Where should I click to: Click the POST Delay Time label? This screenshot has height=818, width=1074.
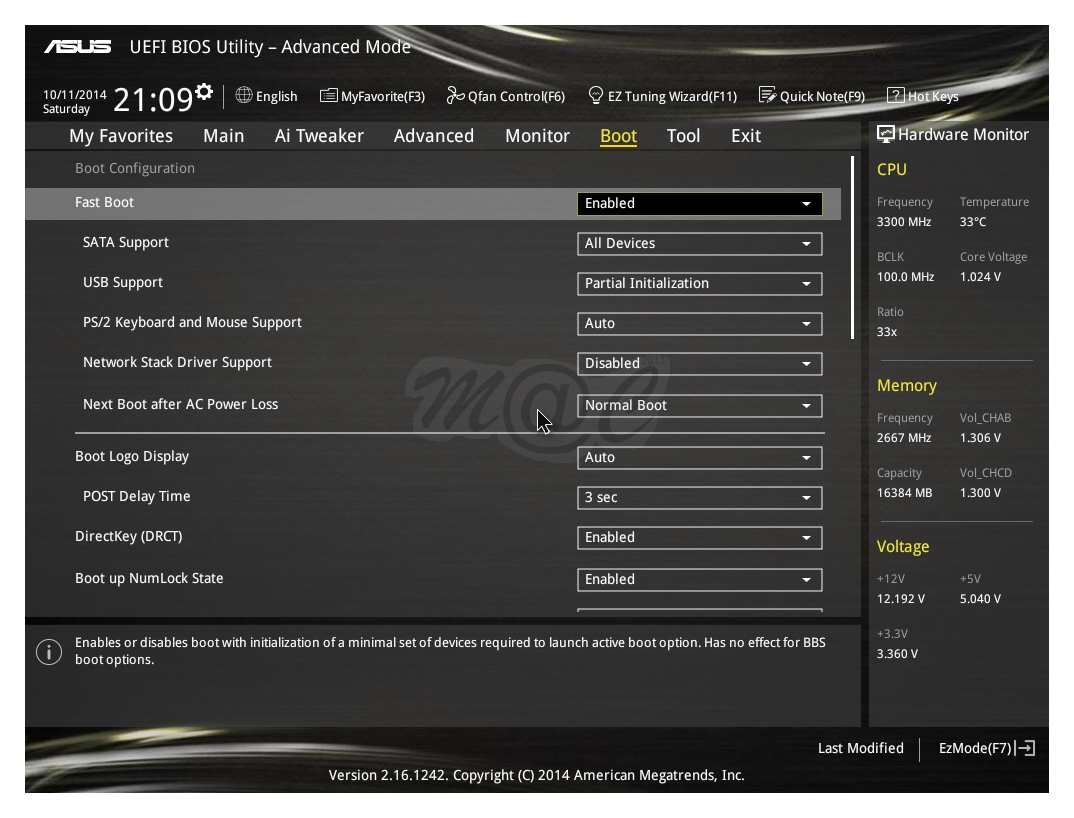136,496
